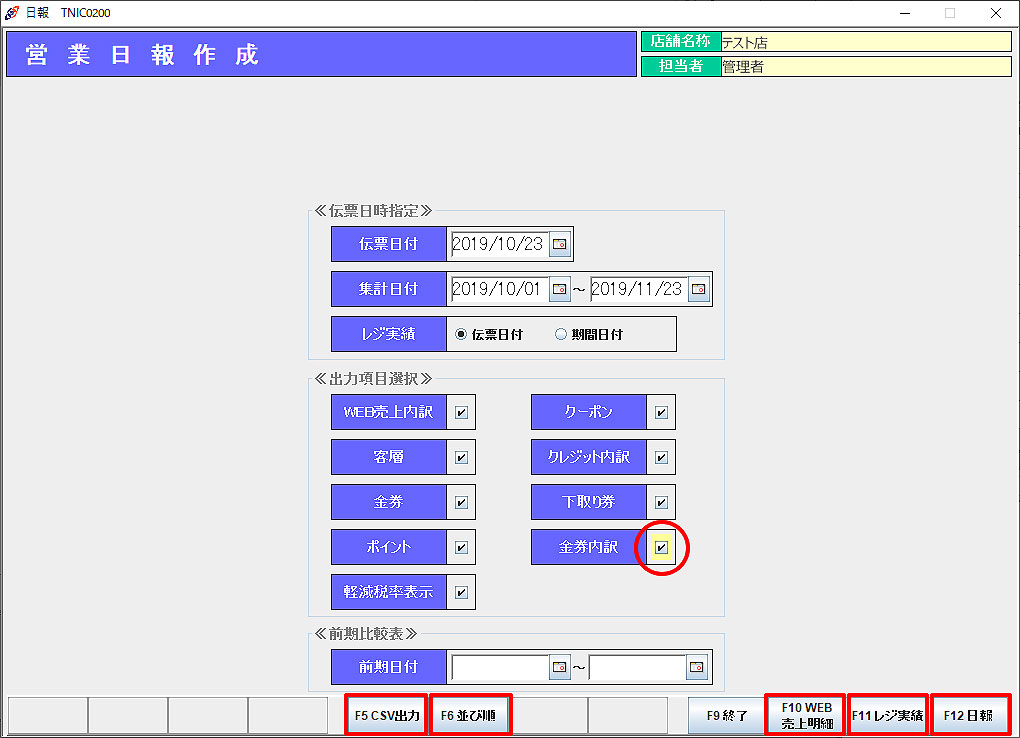The image size is (1020, 738).
Task: Toggle the 軽減税率表示 checkbox
Action: 461,592
